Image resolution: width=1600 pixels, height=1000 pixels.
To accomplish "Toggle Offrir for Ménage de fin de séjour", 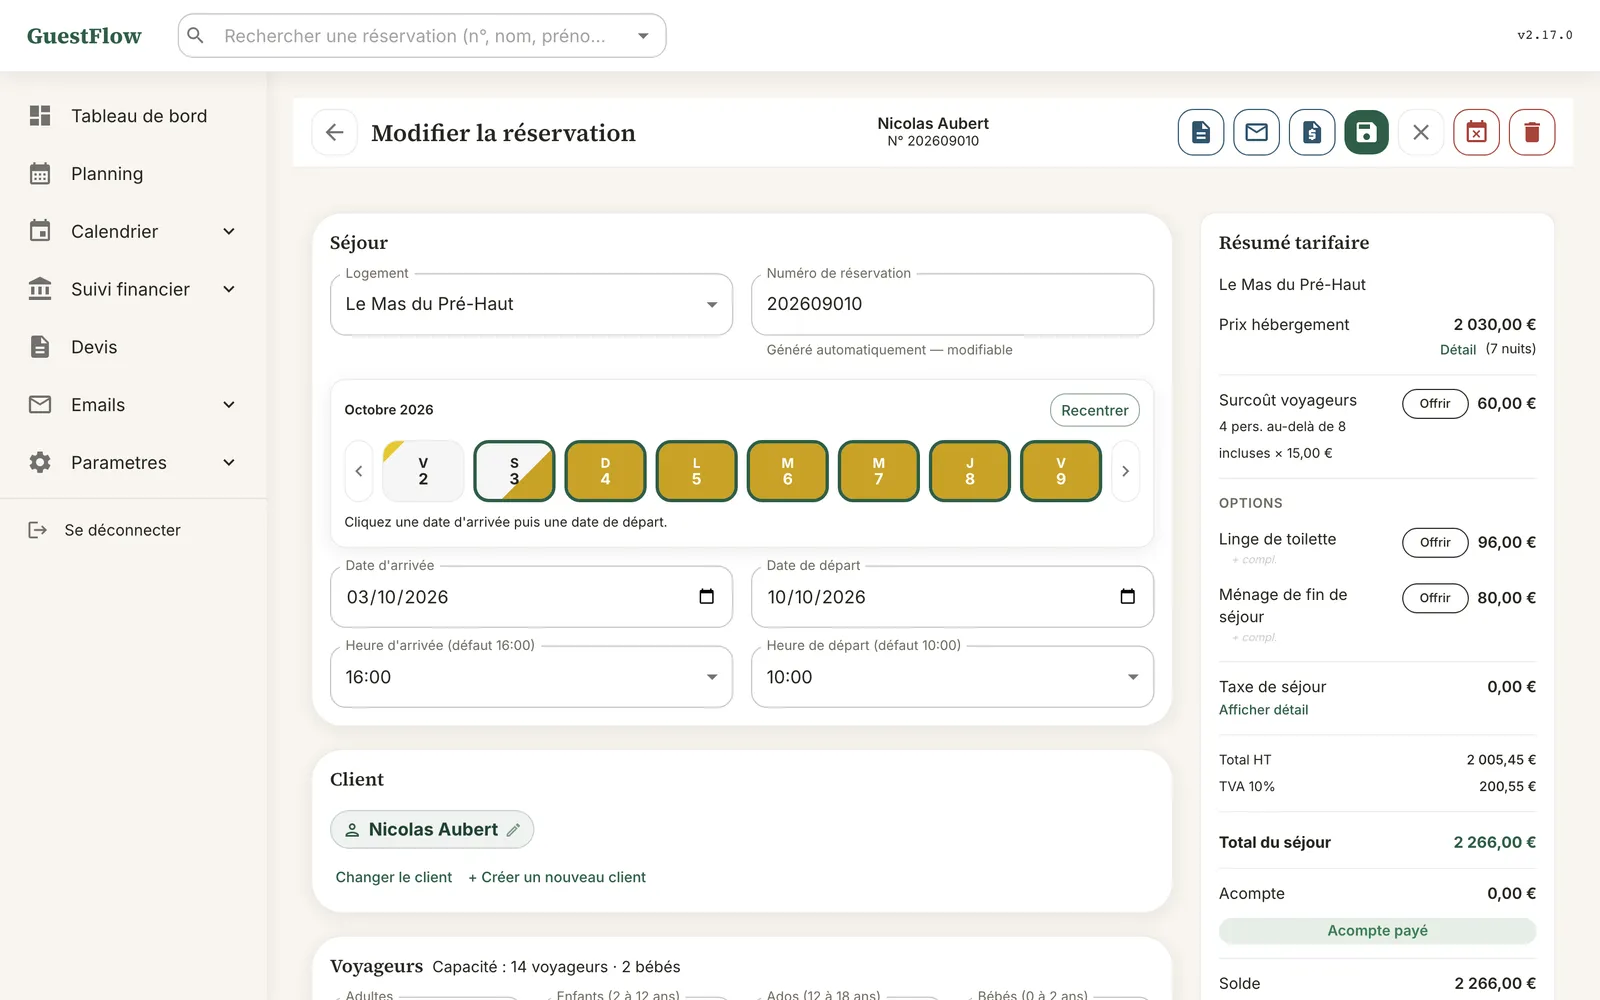I will pyautogui.click(x=1435, y=598).
